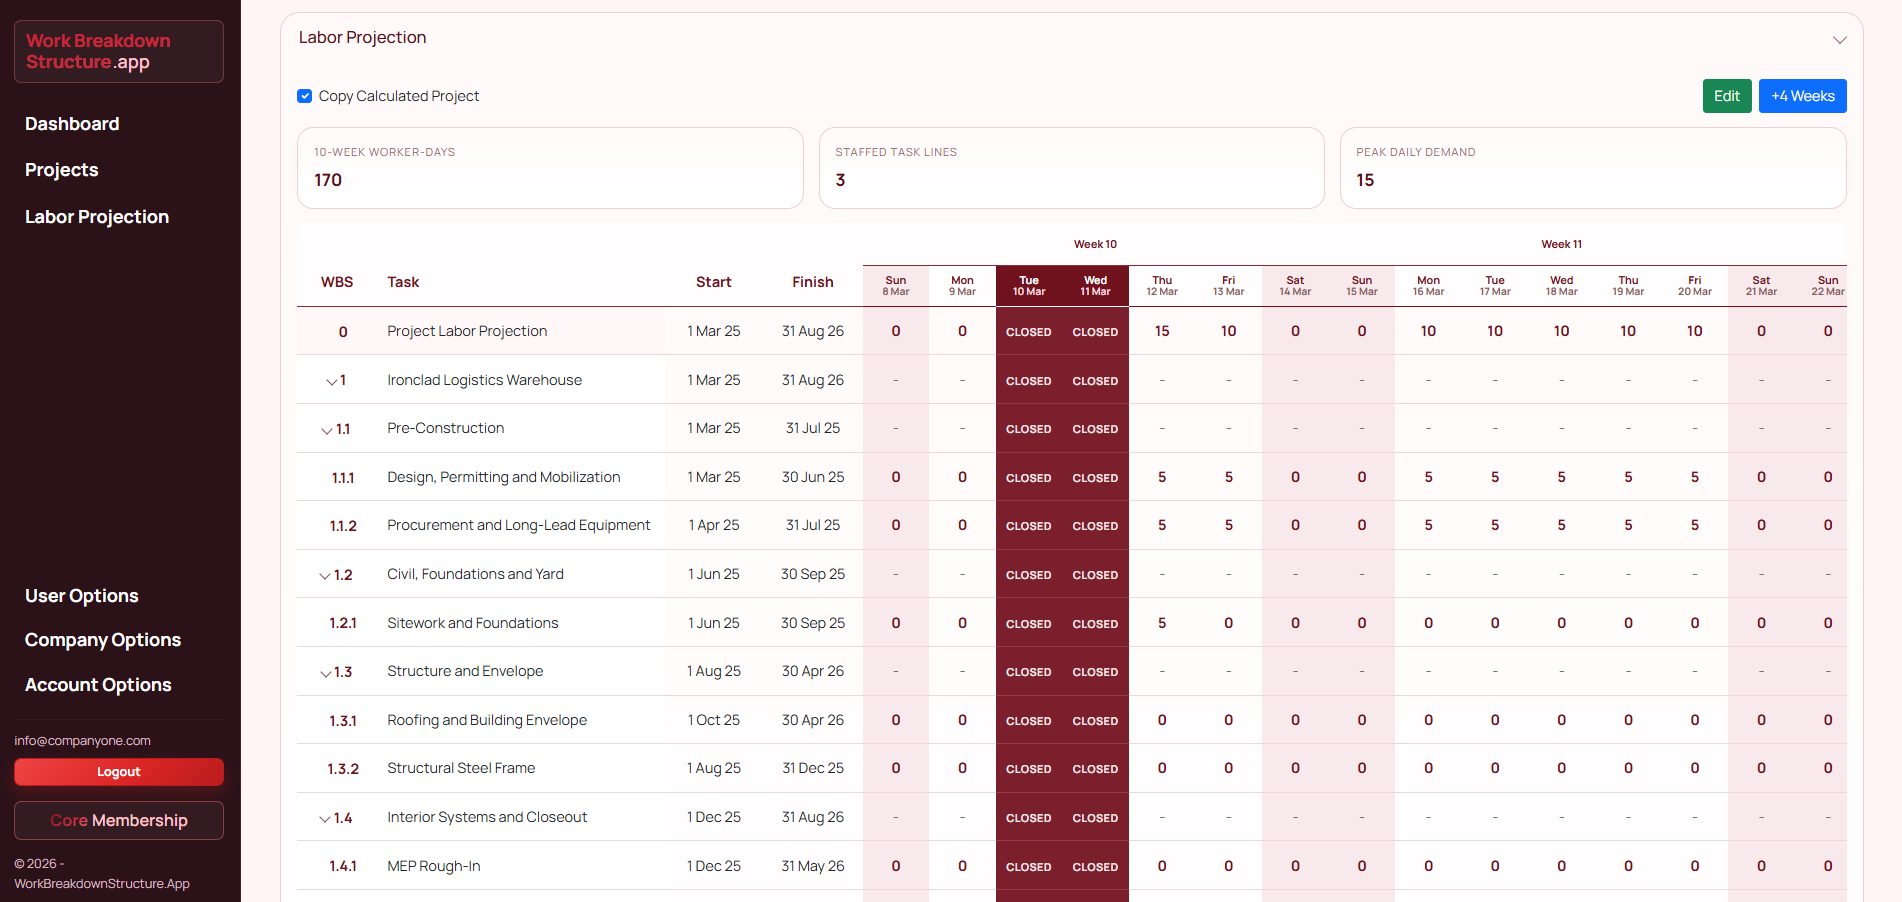Screen dimensions: 1902x902
Task: Click the Work Breakdown Structure.app logo
Action: pos(118,51)
